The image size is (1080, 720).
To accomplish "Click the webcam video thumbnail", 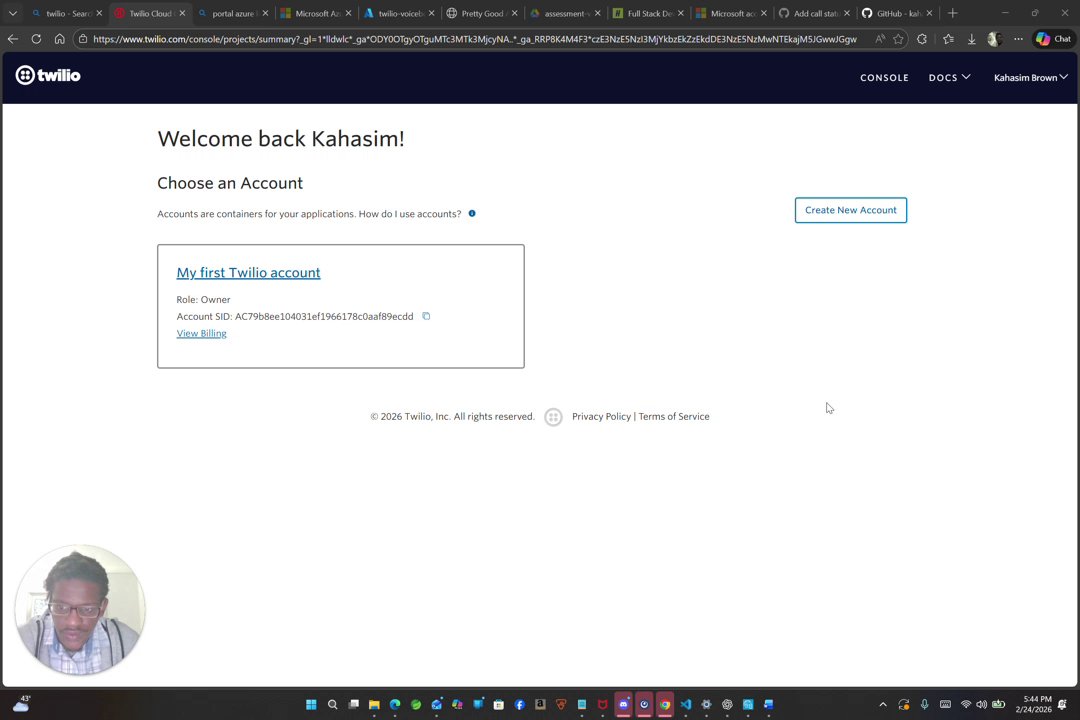I will pos(80,610).
